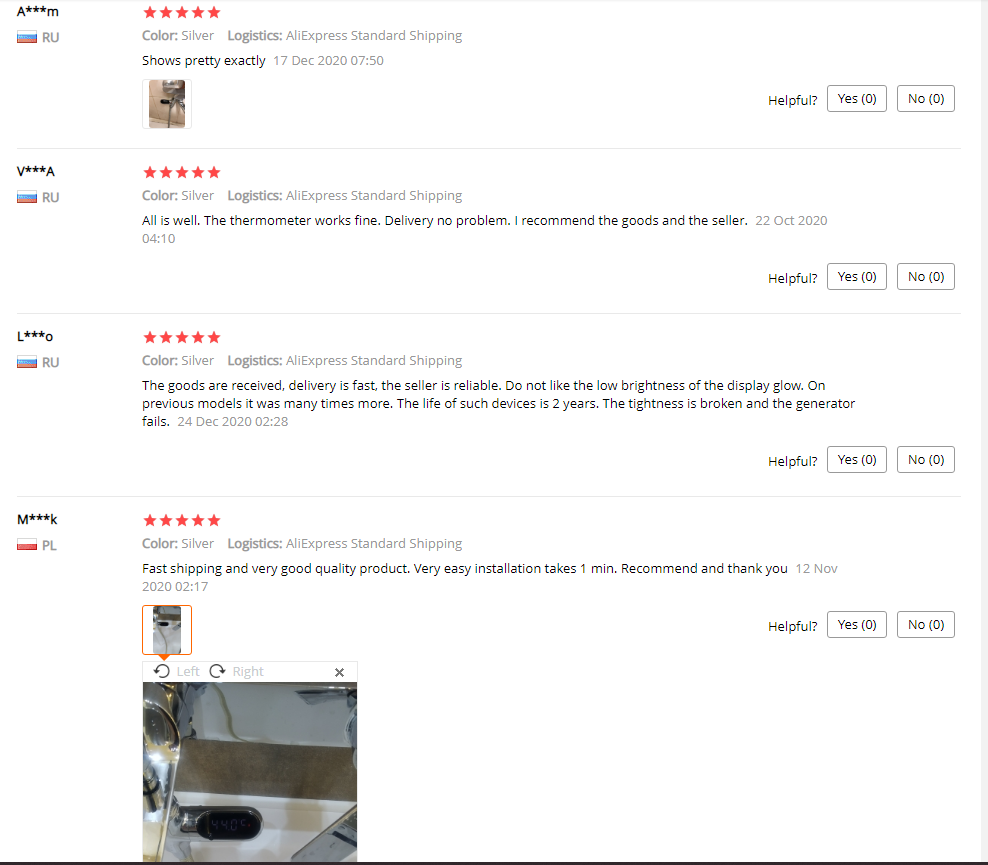
Task: Click the Polish flag beside M***k
Action: pyautogui.click(x=26, y=545)
